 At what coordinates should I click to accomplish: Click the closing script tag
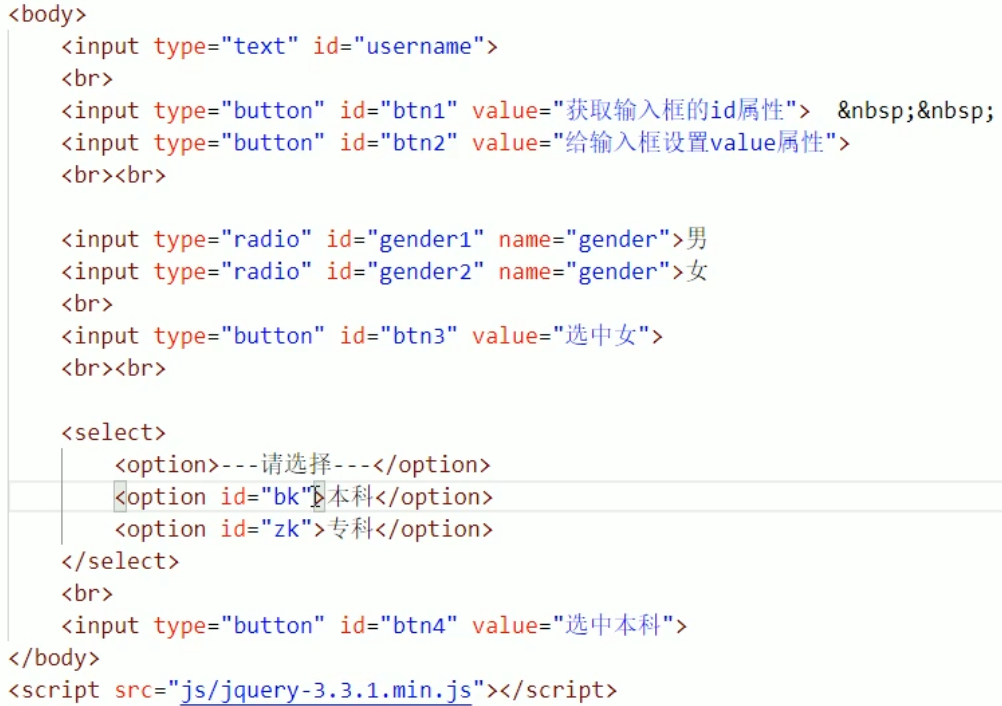pos(559,690)
